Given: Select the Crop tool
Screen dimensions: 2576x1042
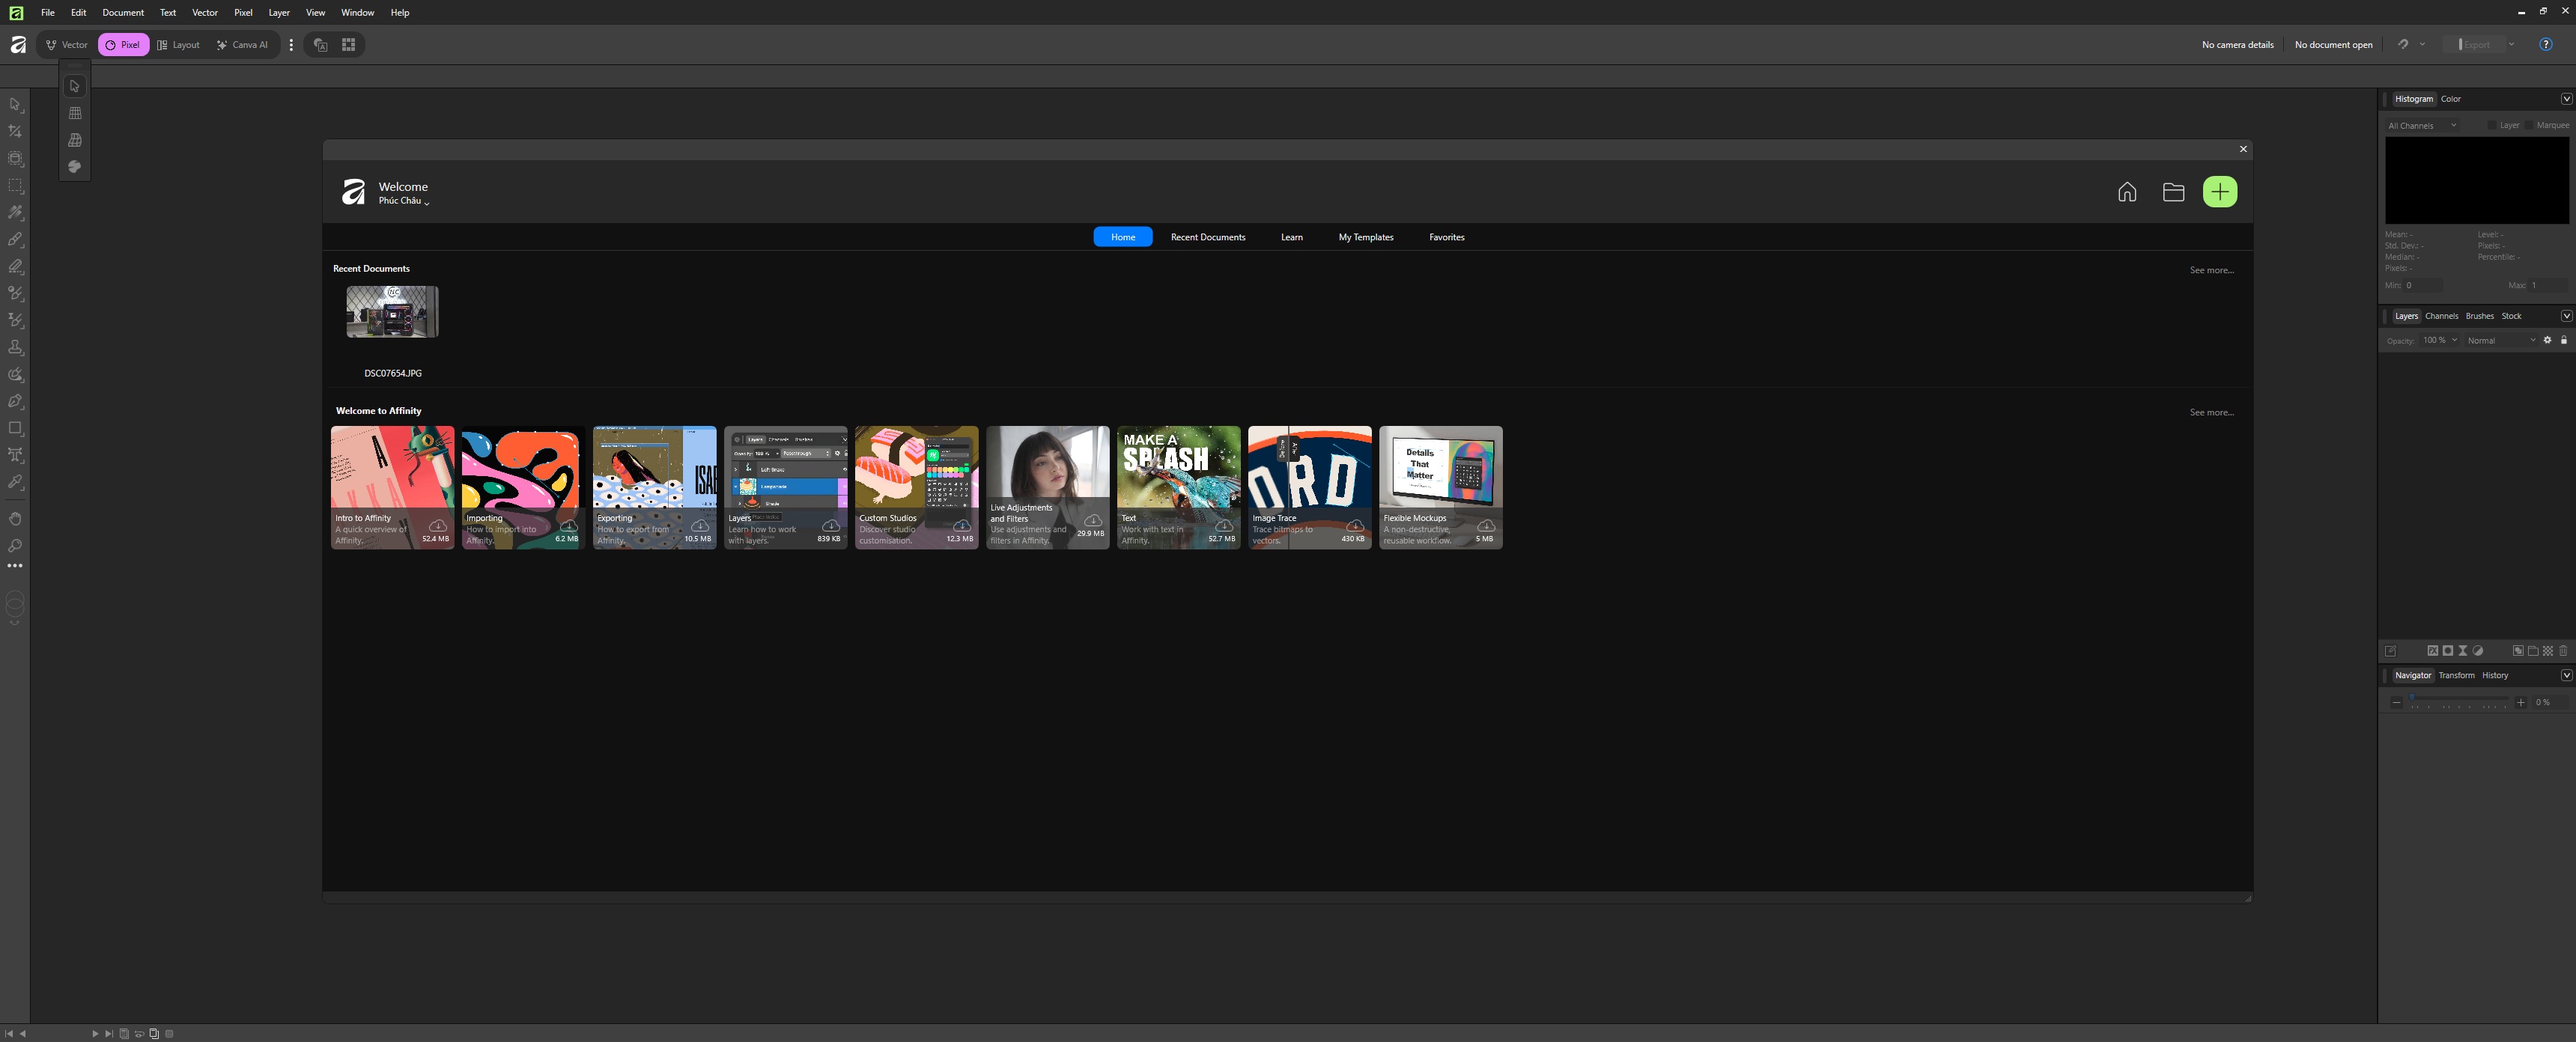Looking at the screenshot, I should point(15,131).
